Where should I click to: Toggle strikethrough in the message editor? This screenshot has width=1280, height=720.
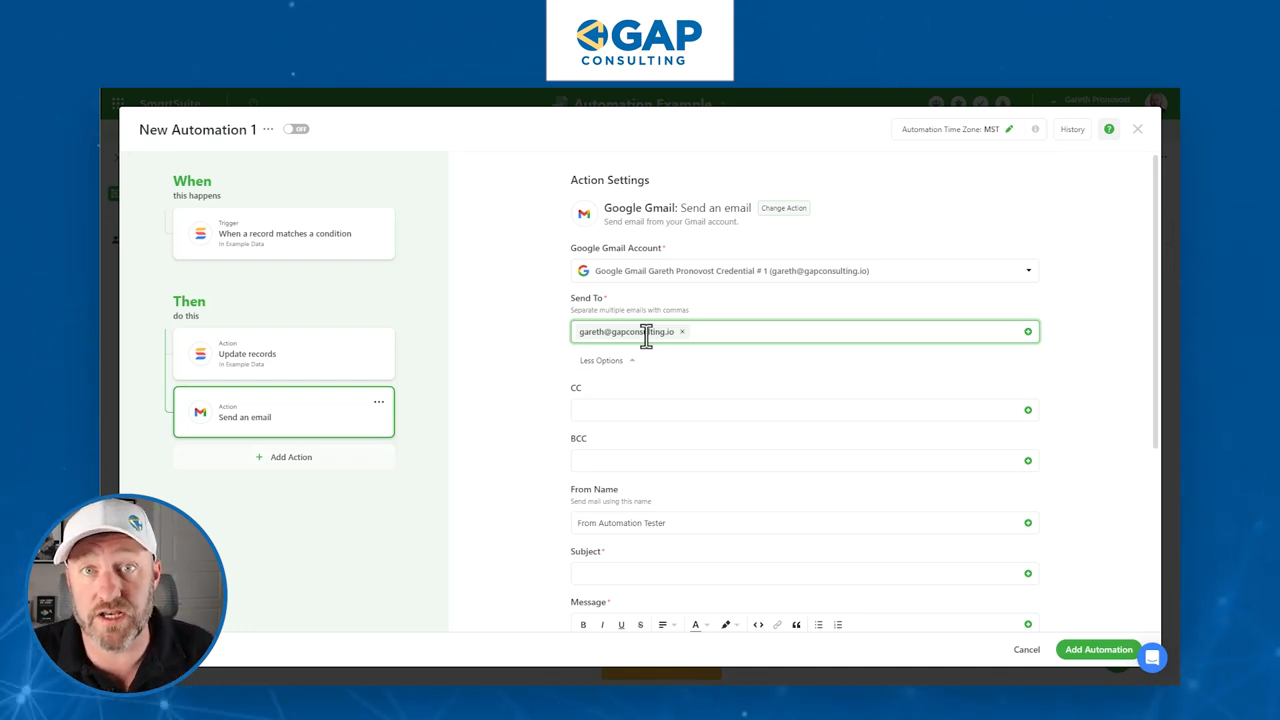pyautogui.click(x=641, y=625)
